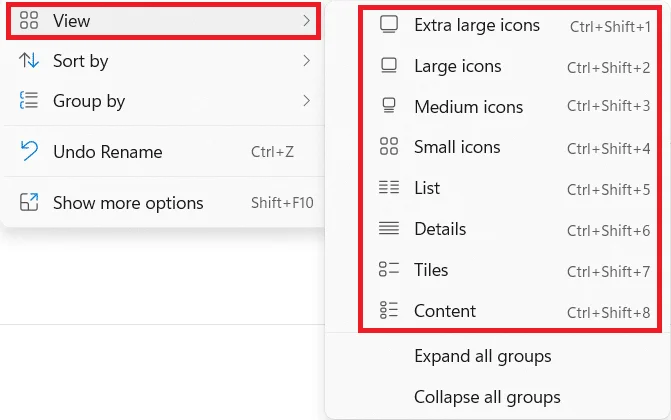
Task: Click the Shift+F10 shortcut text
Action: 282,203
